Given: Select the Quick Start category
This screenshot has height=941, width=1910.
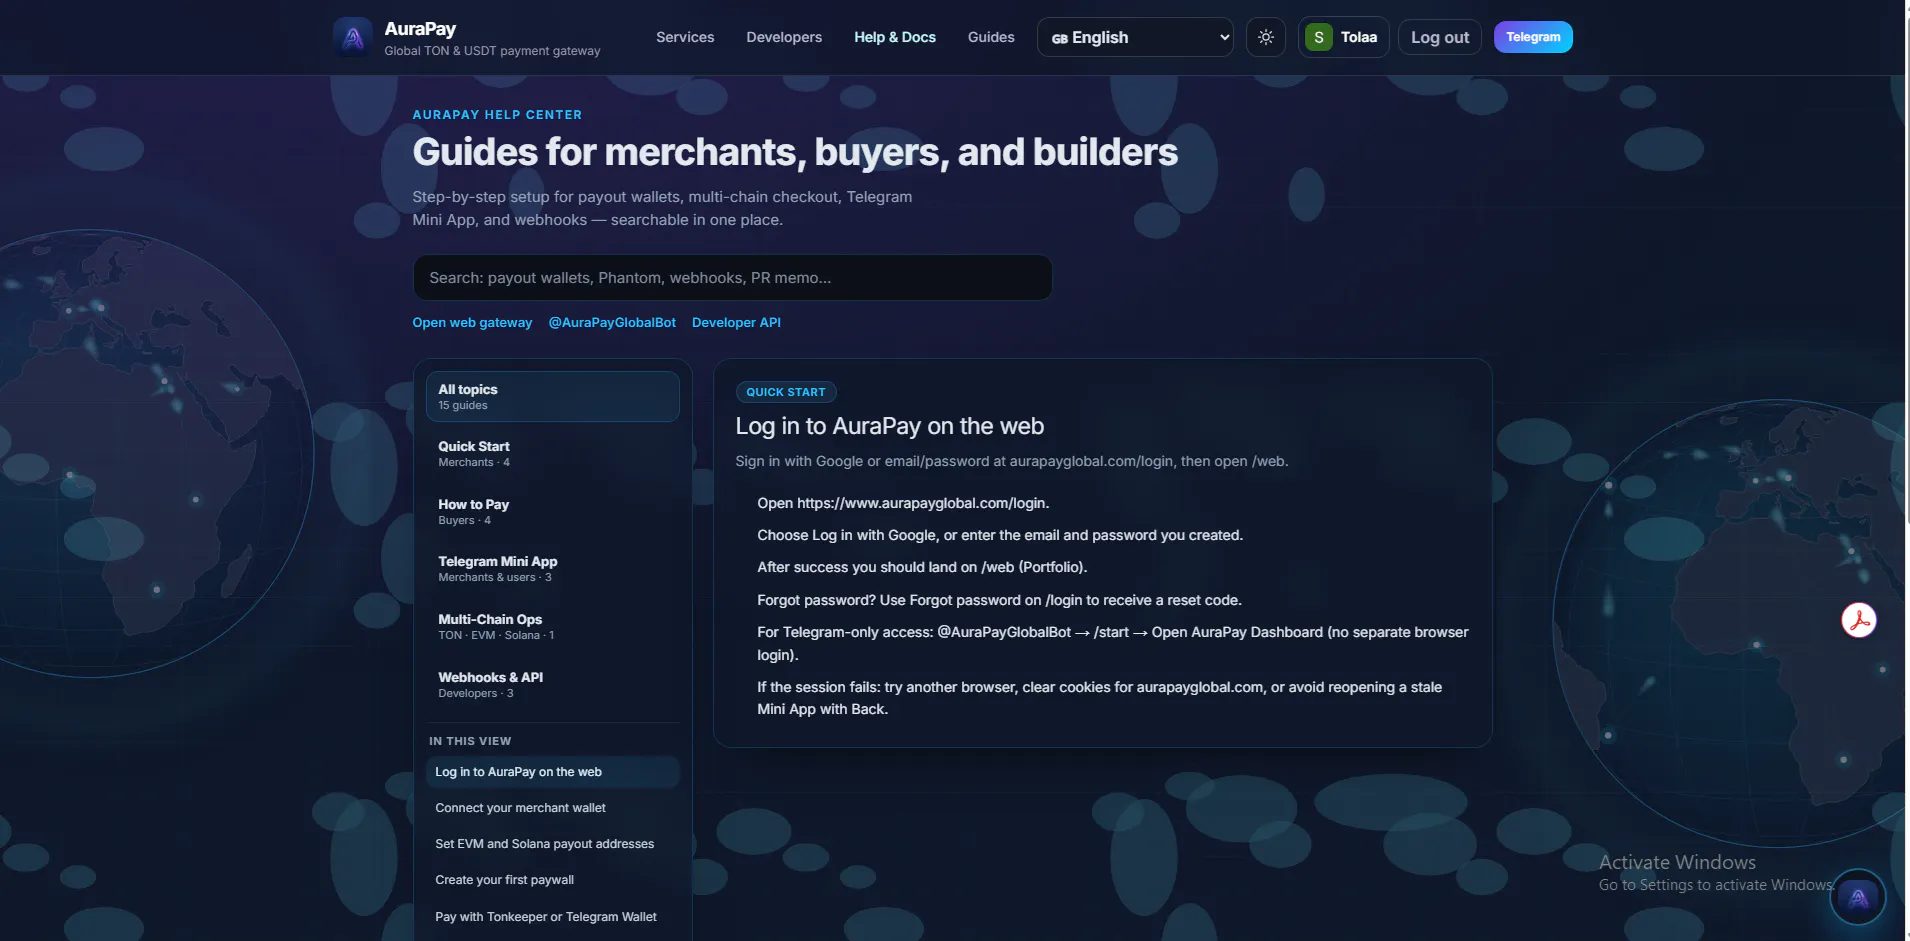Looking at the screenshot, I should pos(552,454).
